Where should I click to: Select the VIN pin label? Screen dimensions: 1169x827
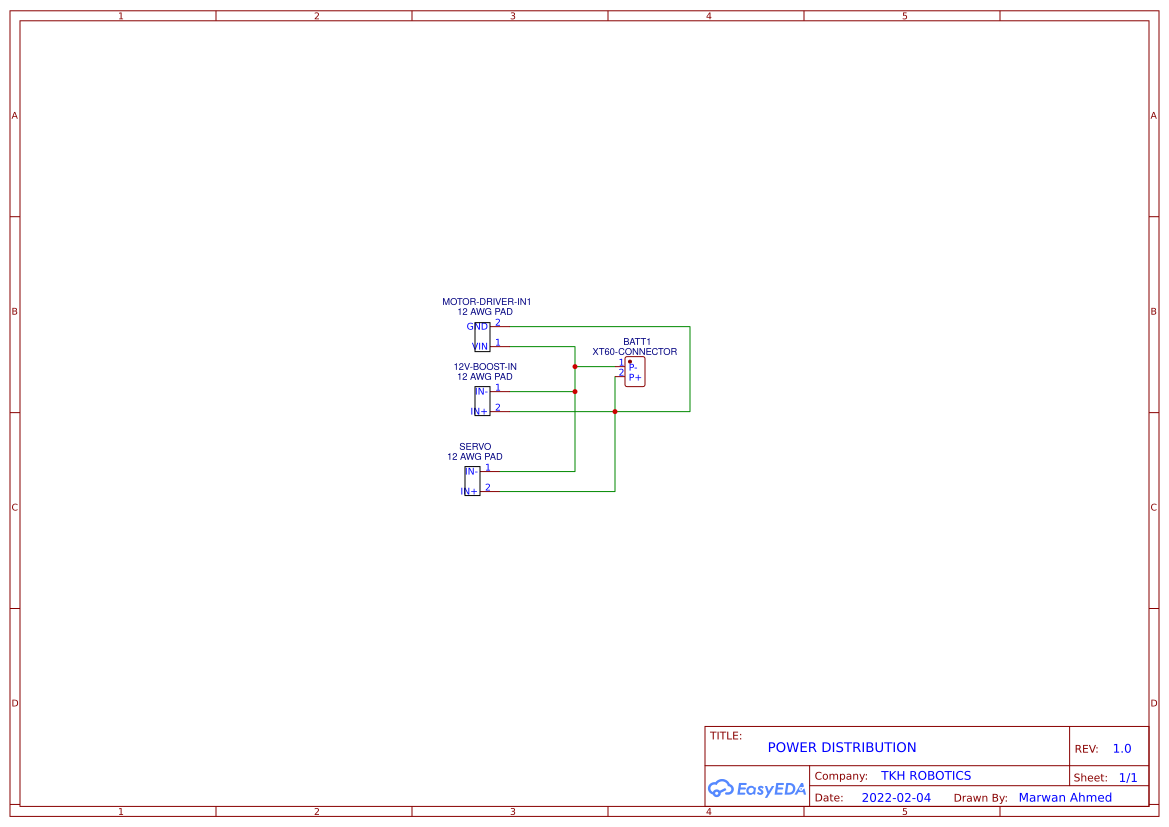(480, 345)
